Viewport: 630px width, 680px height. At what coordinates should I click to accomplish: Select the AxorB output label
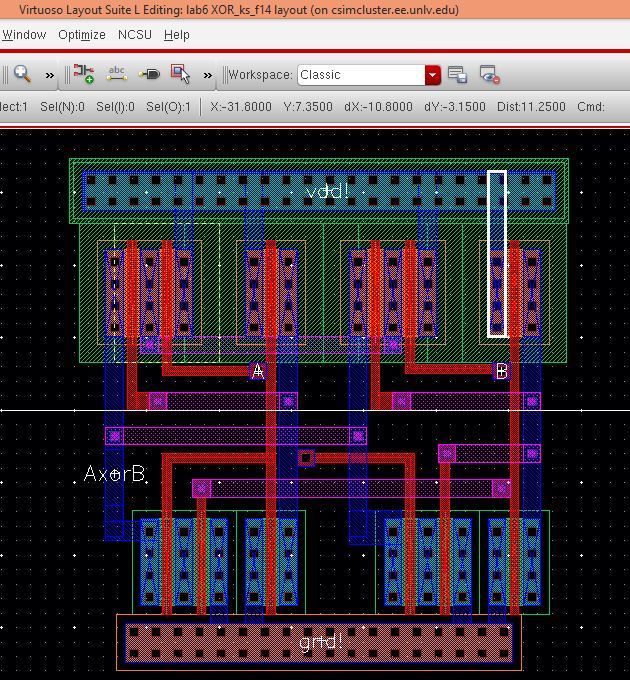(115, 474)
